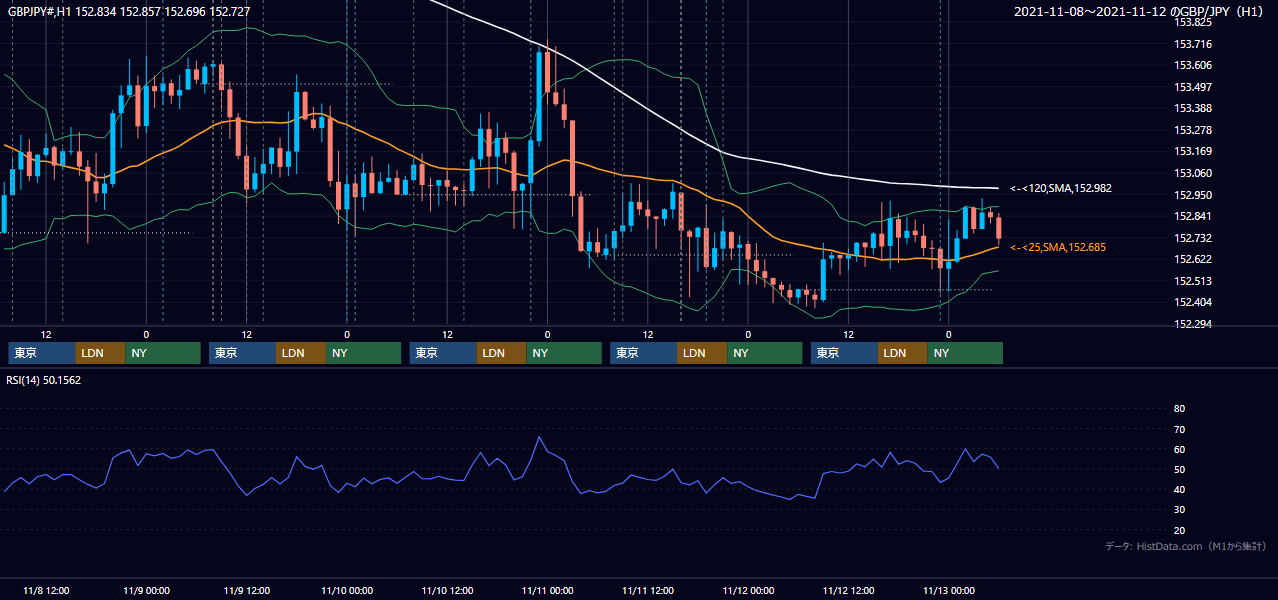This screenshot has height=600, width=1278.
Task: Click price axis value 153.388
Action: point(1192,108)
